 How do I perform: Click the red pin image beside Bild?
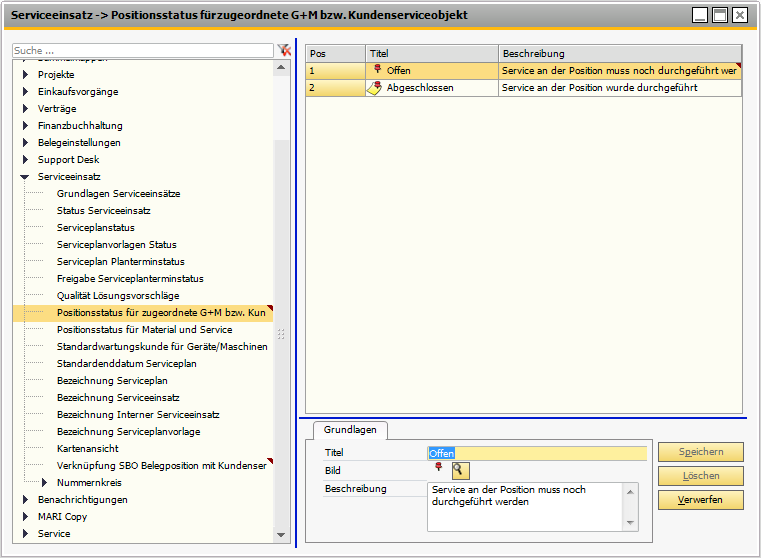pyautogui.click(x=438, y=469)
